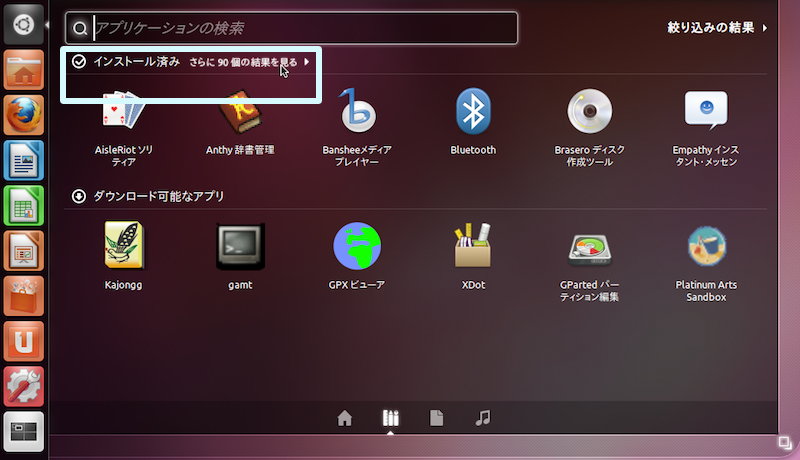Click the インストール済み category header

136,62
